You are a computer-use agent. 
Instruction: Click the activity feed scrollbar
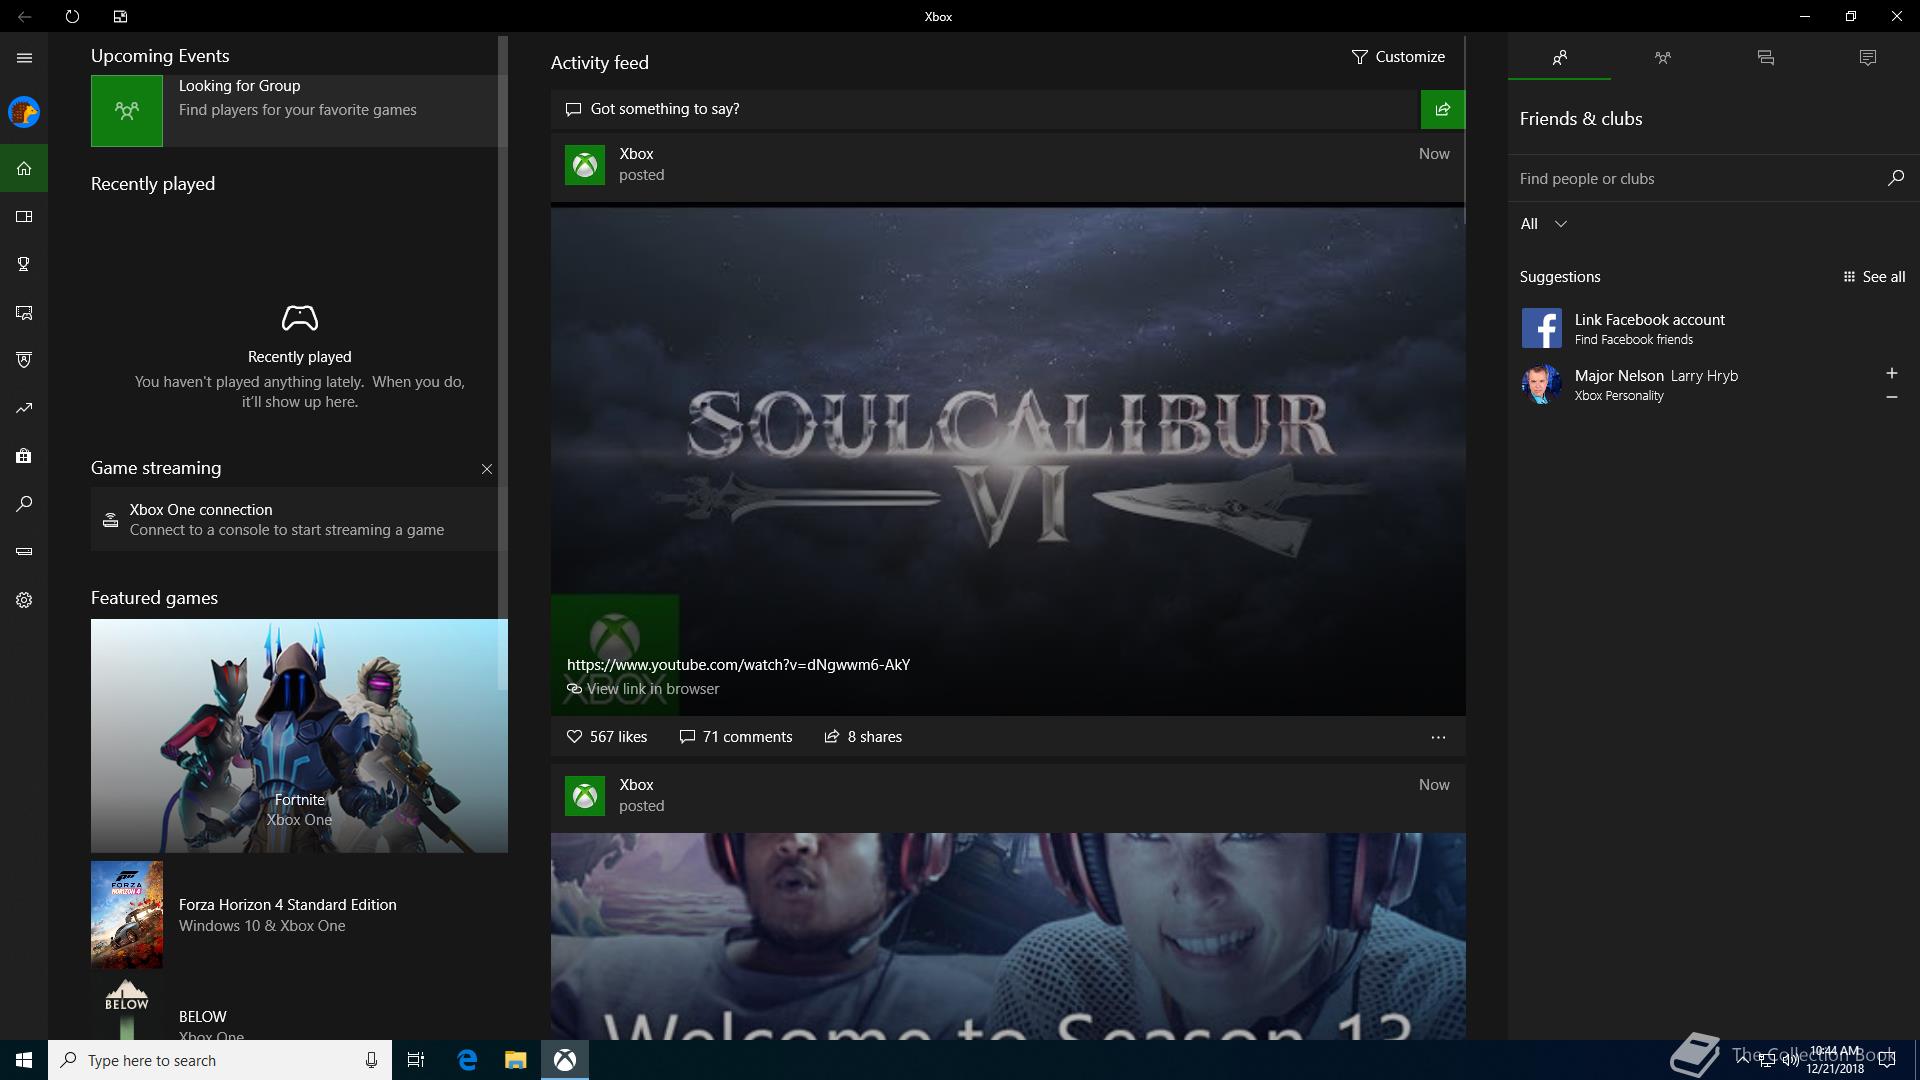click(x=1464, y=130)
